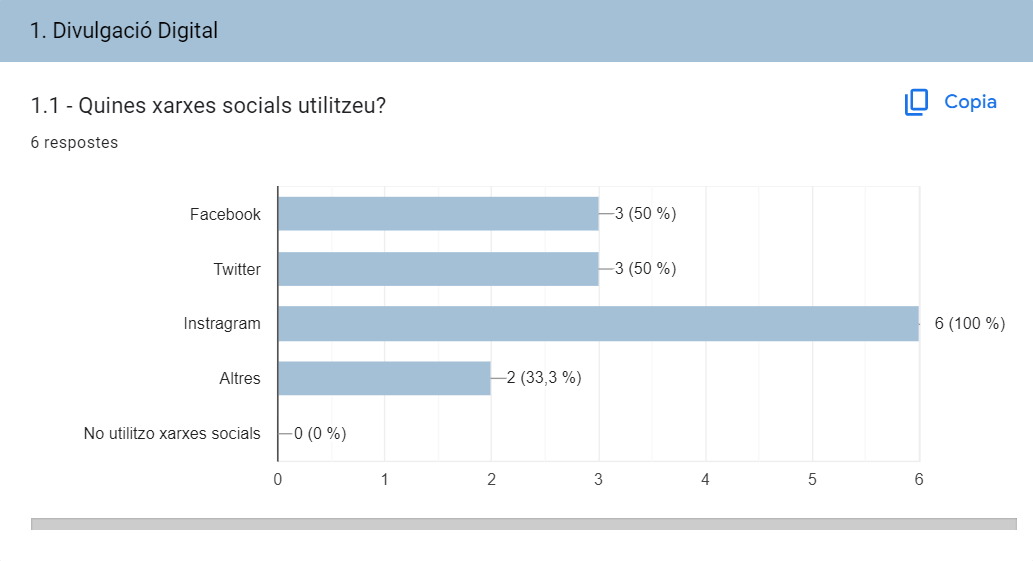Click the "6 (100 %)" value label
The image size is (1033, 561).
(969, 323)
